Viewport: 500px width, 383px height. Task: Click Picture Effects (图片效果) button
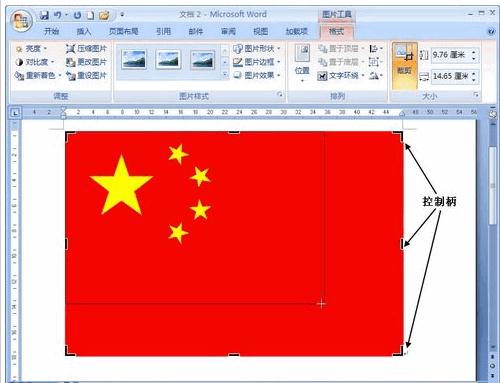click(x=257, y=76)
